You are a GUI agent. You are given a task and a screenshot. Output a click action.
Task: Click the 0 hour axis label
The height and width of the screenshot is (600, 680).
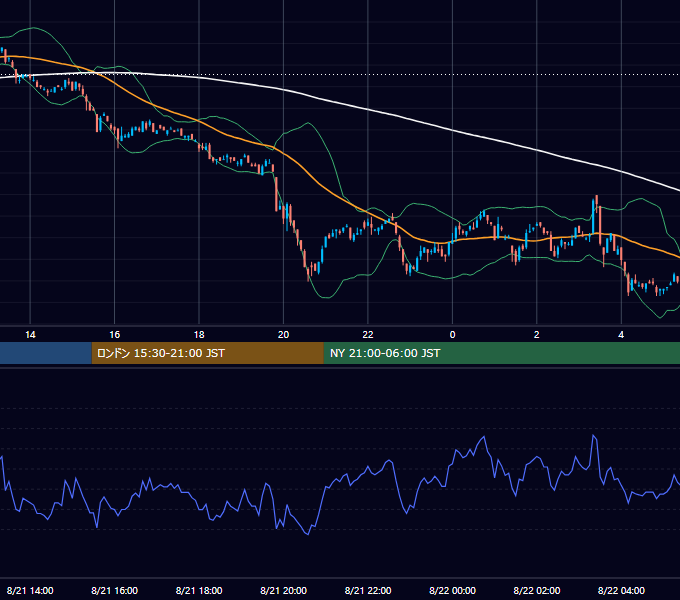[452, 335]
